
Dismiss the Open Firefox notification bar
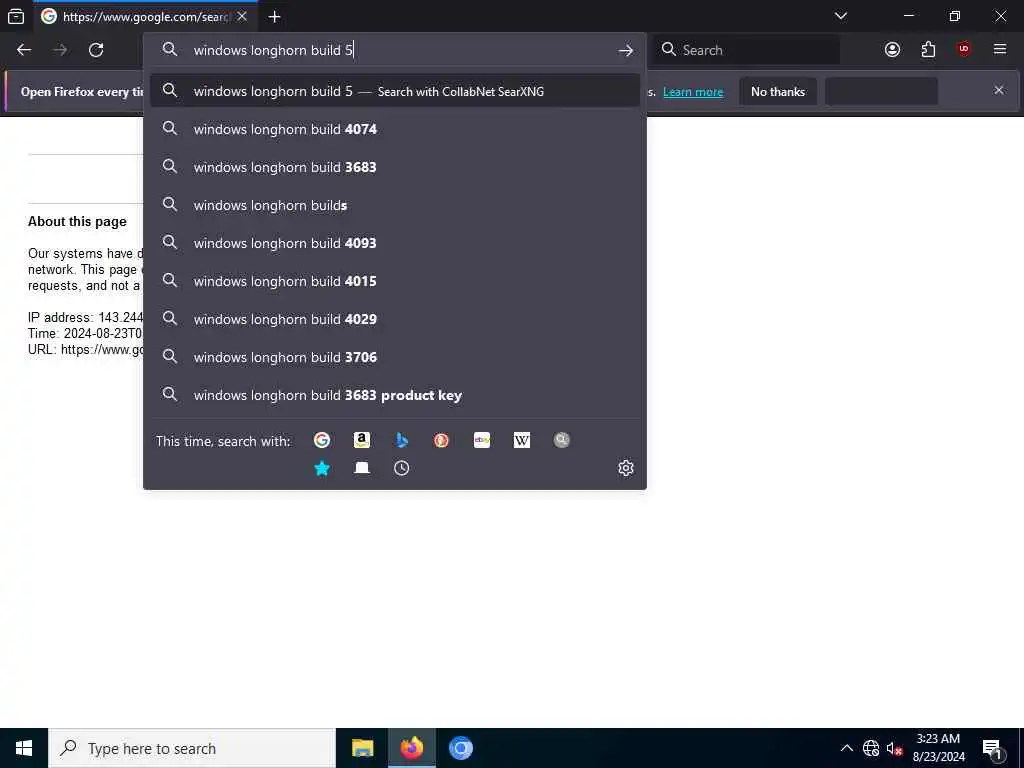[x=999, y=90]
